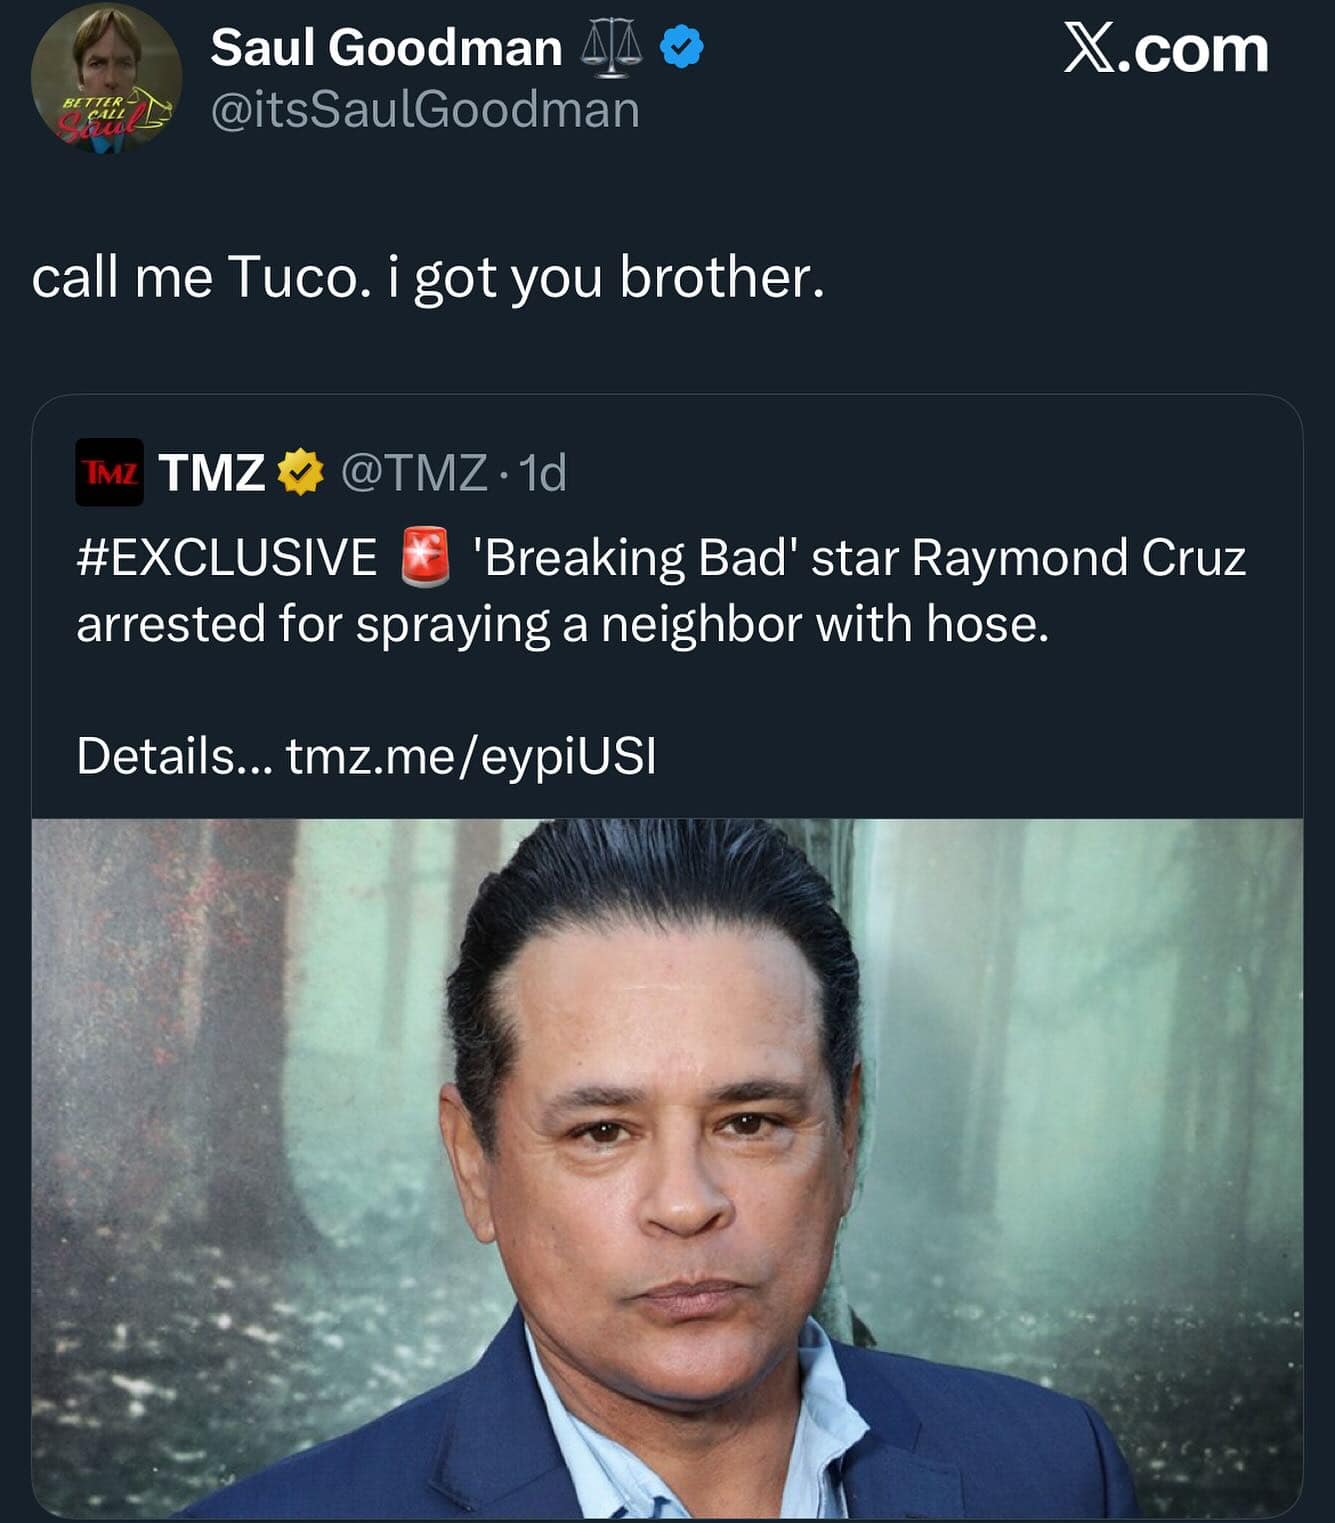Open the tmz.me/eypiUSI link

[471, 756]
